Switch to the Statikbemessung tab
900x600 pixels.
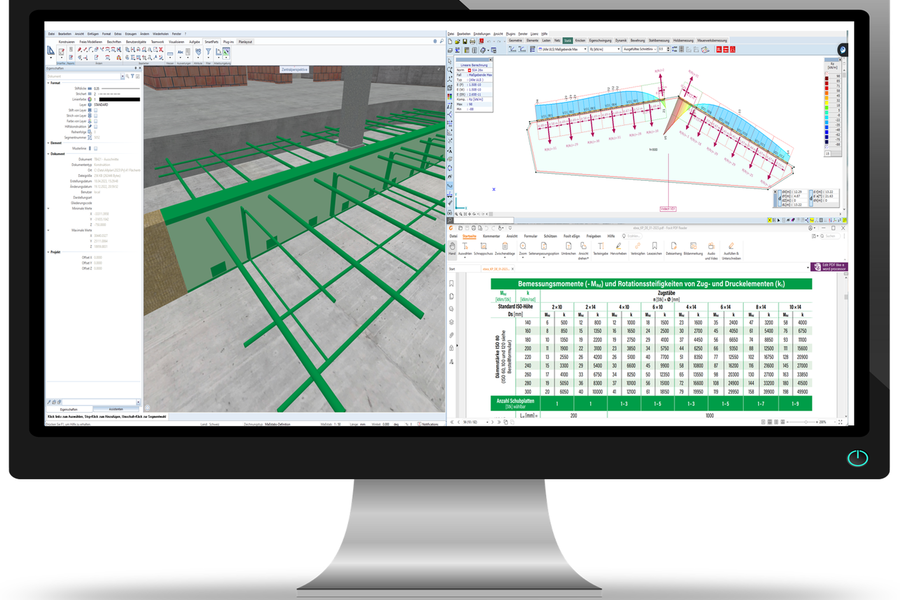click(x=658, y=40)
